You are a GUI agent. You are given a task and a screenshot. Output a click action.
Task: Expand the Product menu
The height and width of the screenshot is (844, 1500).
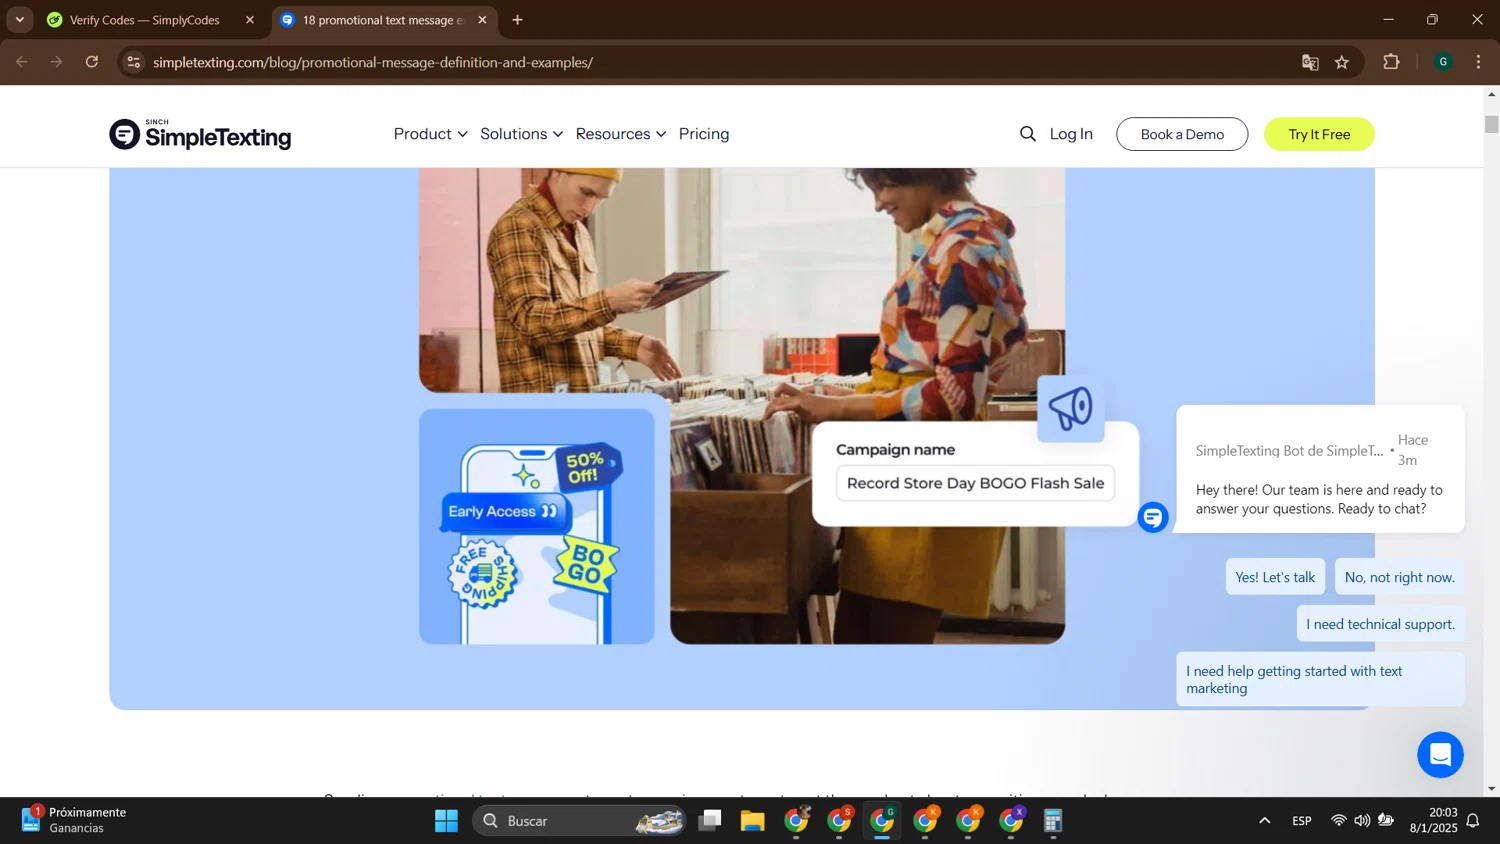click(x=430, y=134)
